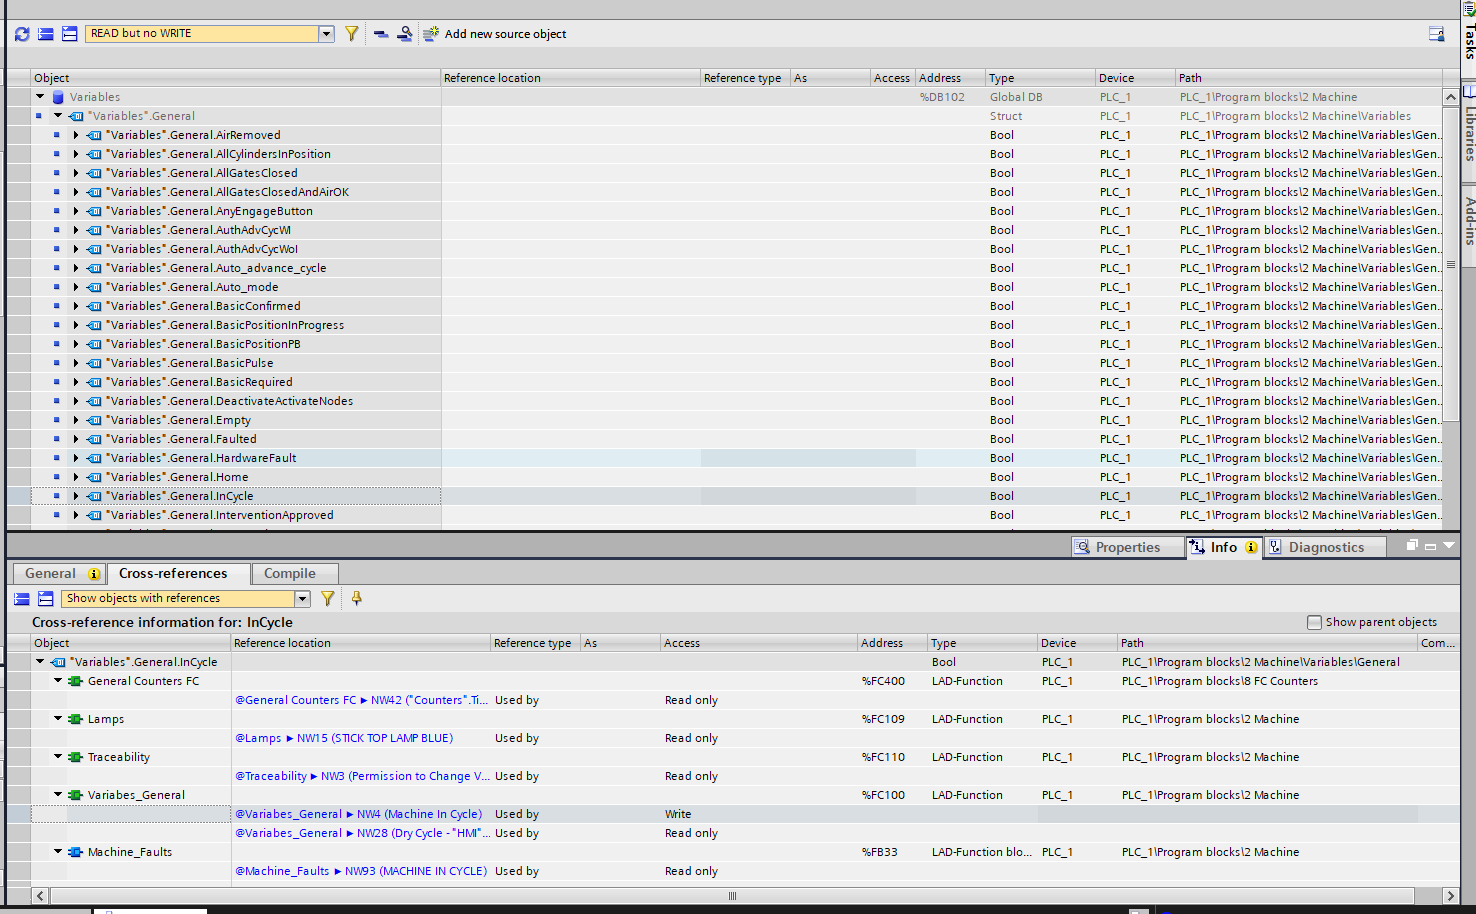The image size is (1476, 914).
Task: Open the Diagnostics tab
Action: [x=1325, y=547]
